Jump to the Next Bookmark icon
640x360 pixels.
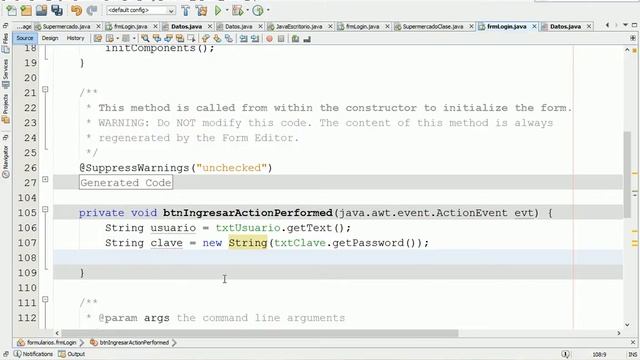pos(217,39)
